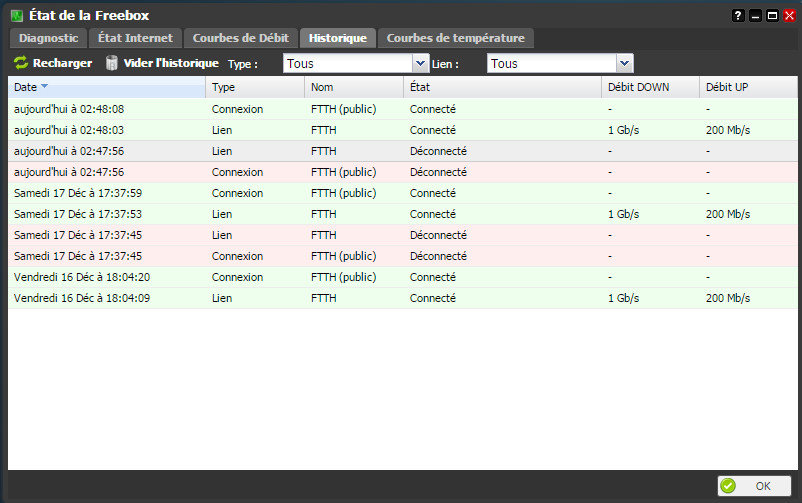Go to Courbes de température tab

(456, 38)
